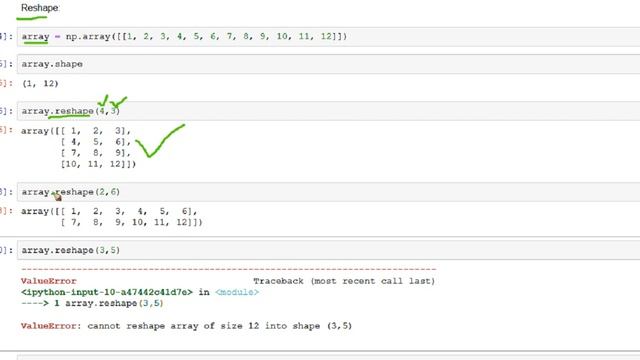The width and height of the screenshot is (640, 360).
Task: Click output row [ 4, 5, 6]
Action: [96, 142]
